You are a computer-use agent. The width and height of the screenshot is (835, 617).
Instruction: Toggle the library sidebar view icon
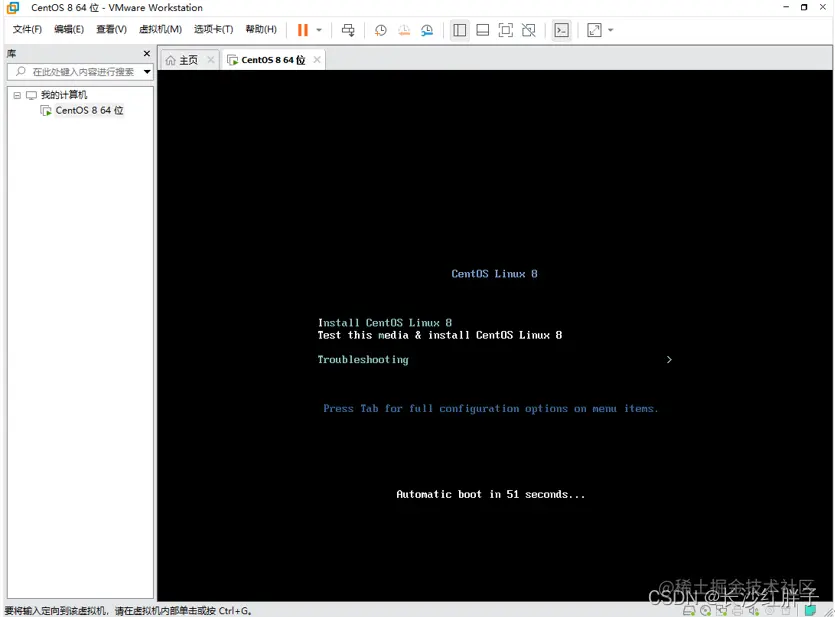(x=460, y=30)
